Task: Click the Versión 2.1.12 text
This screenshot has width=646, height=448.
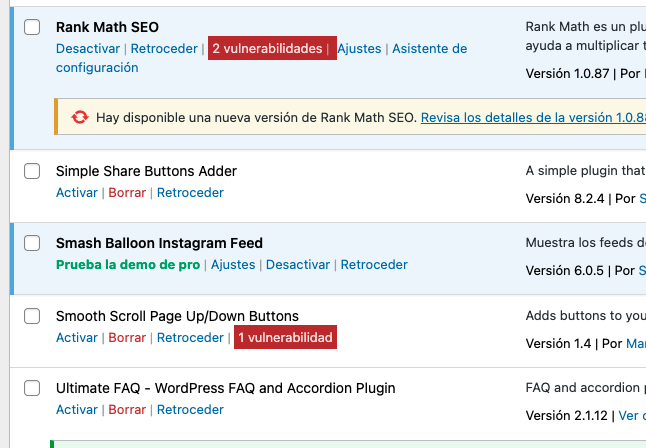Action: pyautogui.click(x=566, y=416)
